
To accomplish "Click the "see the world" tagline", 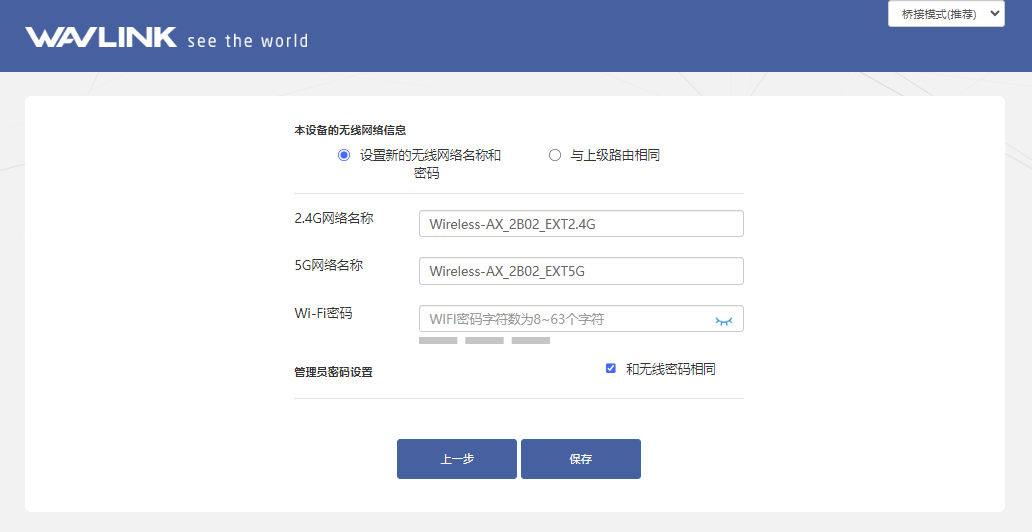I will 247,41.
